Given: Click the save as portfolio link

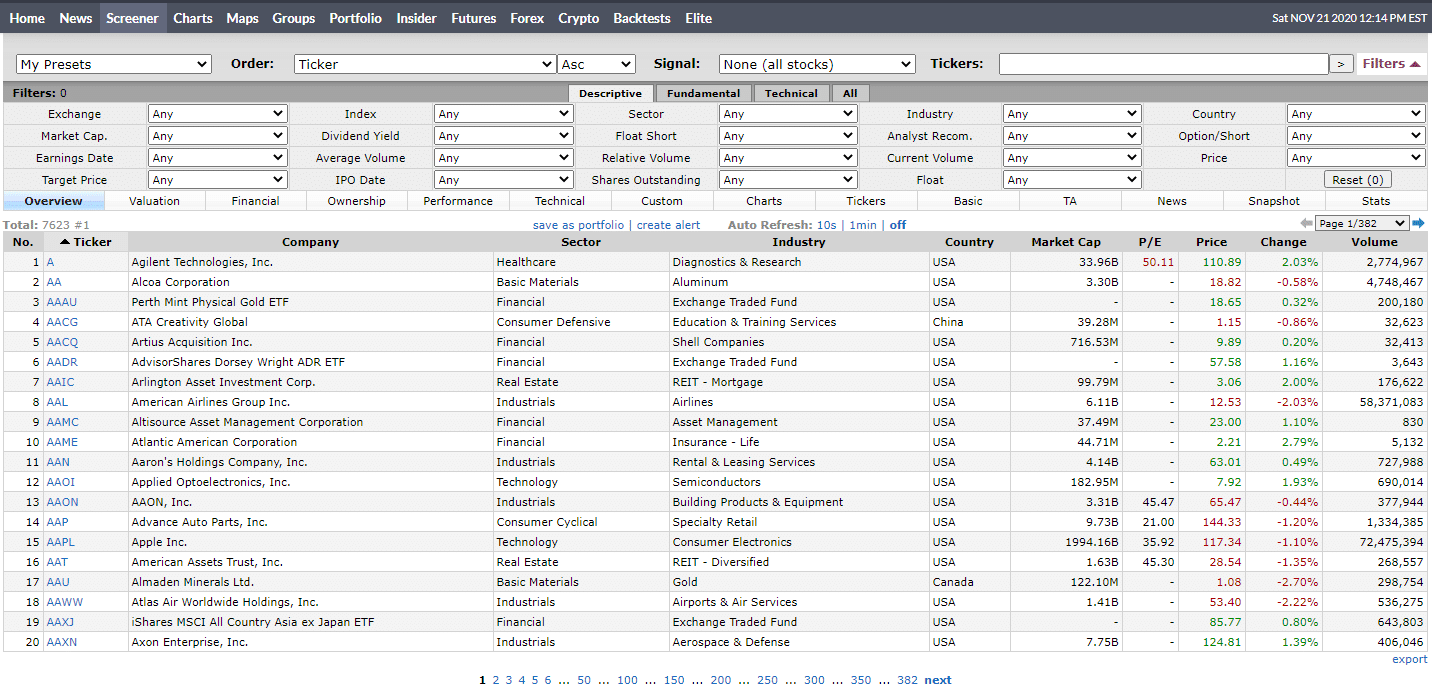Looking at the screenshot, I should pyautogui.click(x=578, y=225).
